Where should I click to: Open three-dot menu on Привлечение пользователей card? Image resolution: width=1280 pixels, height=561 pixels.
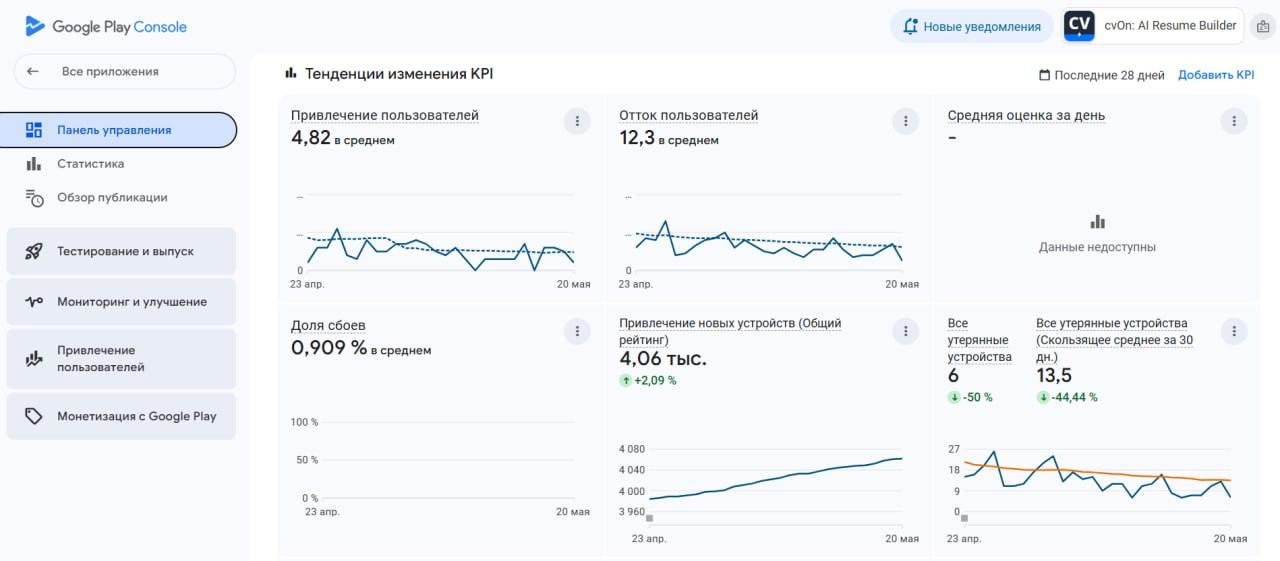coord(577,122)
